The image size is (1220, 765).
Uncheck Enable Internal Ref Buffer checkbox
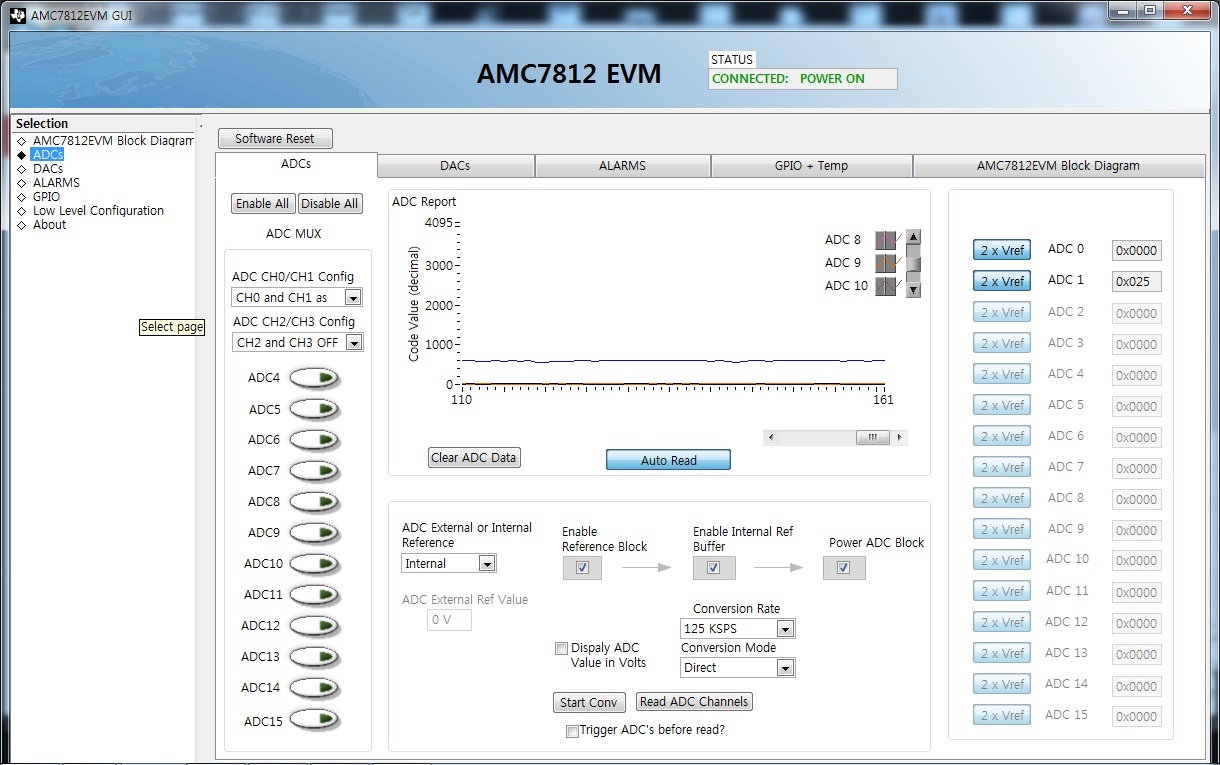714,568
